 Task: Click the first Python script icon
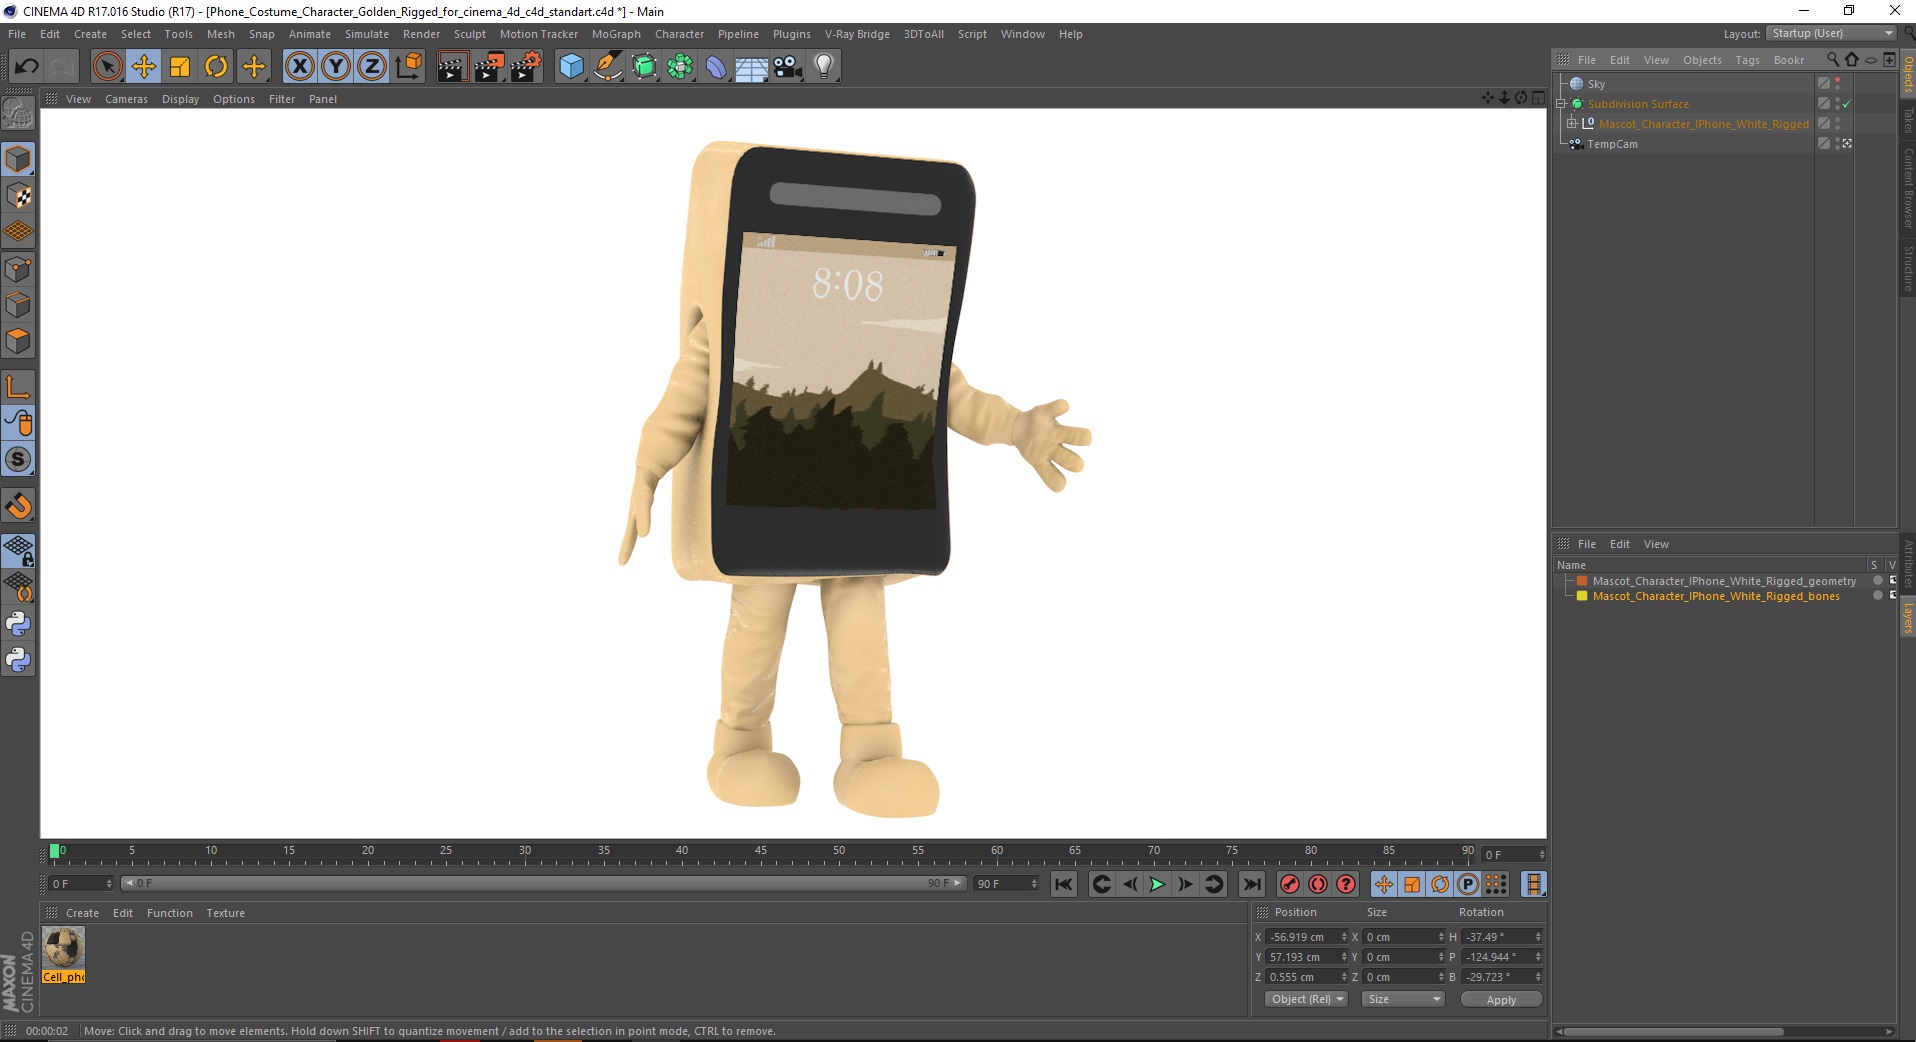point(18,624)
